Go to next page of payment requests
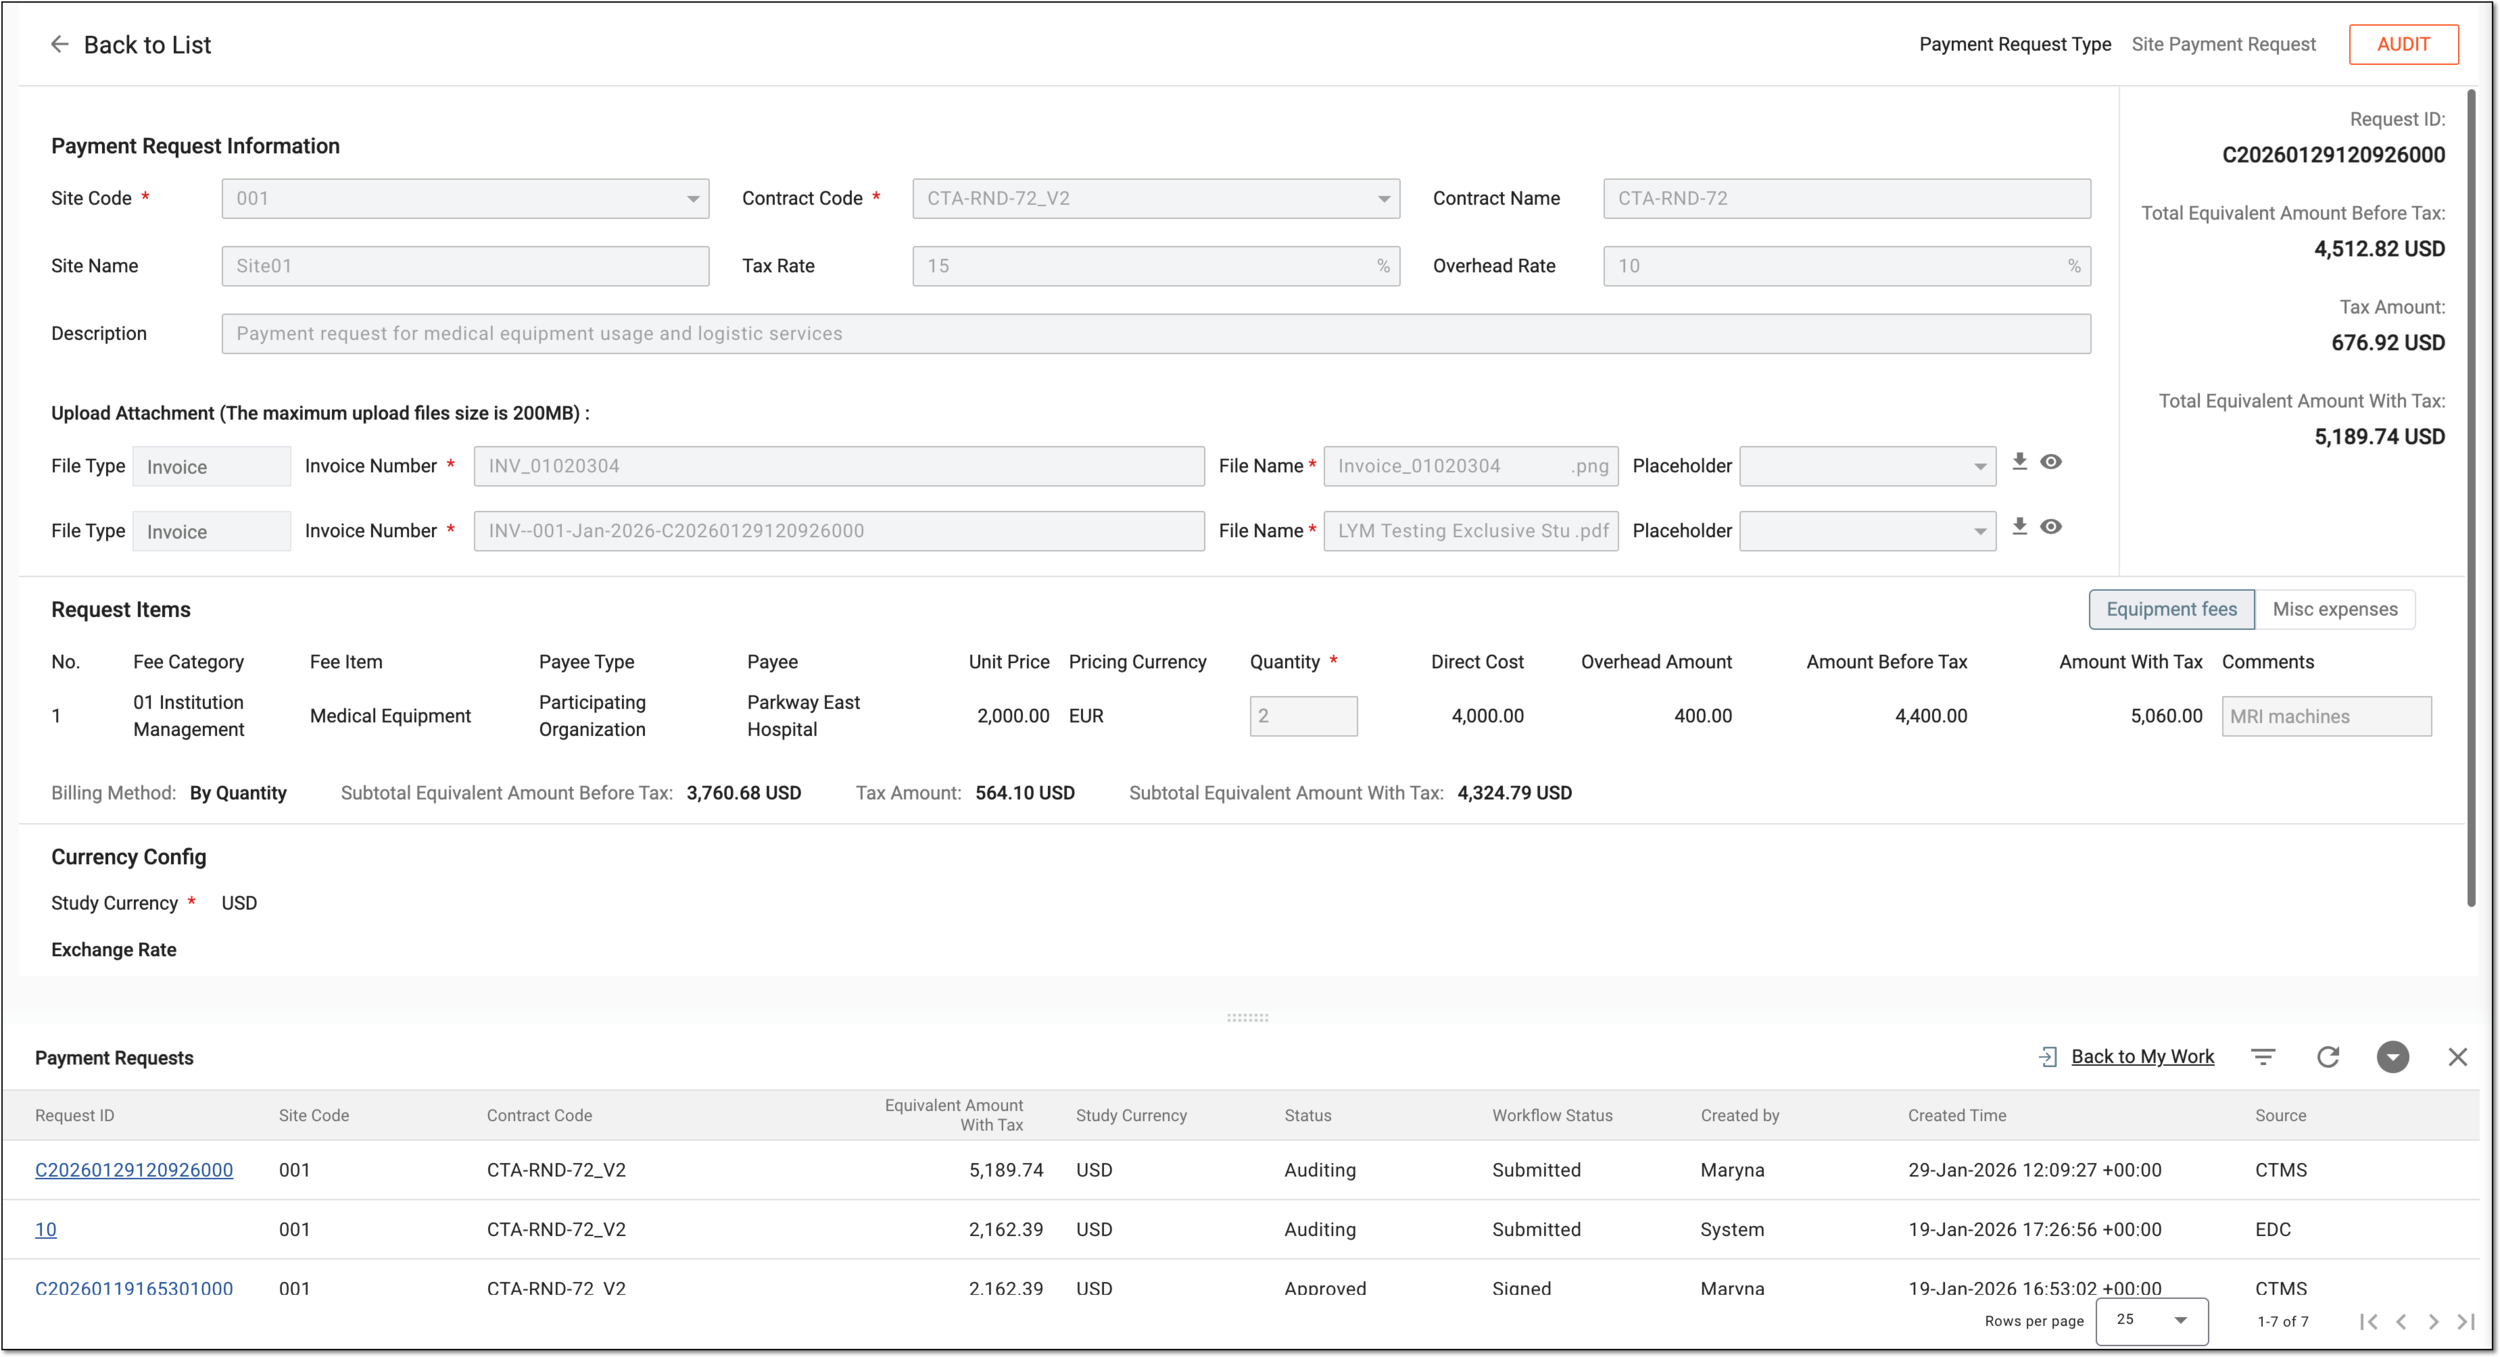Image resolution: width=2500 pixels, height=1357 pixels. (2434, 1322)
